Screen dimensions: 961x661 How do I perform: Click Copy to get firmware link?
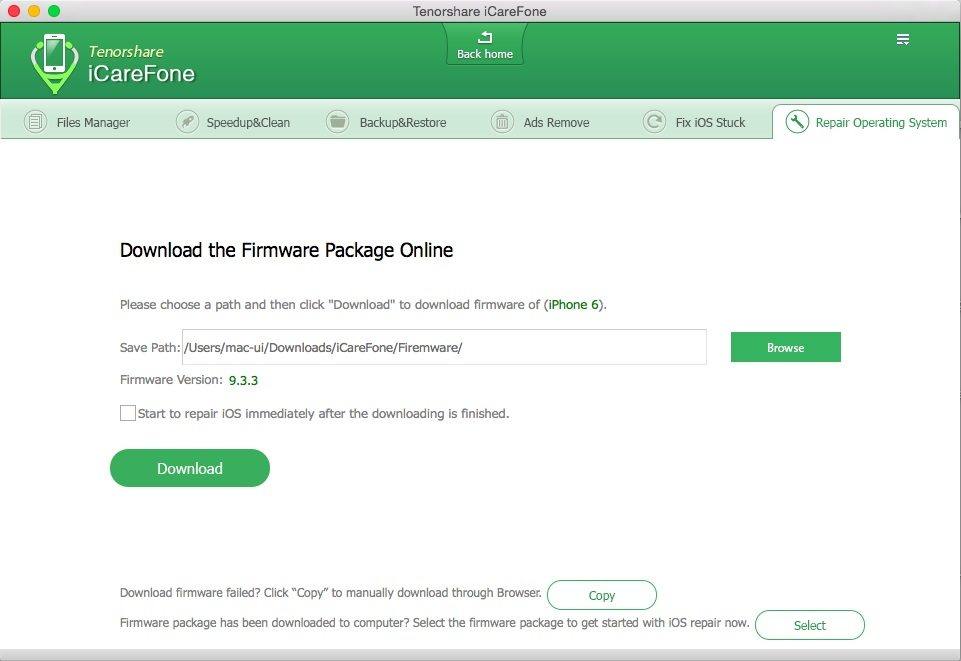coord(602,595)
